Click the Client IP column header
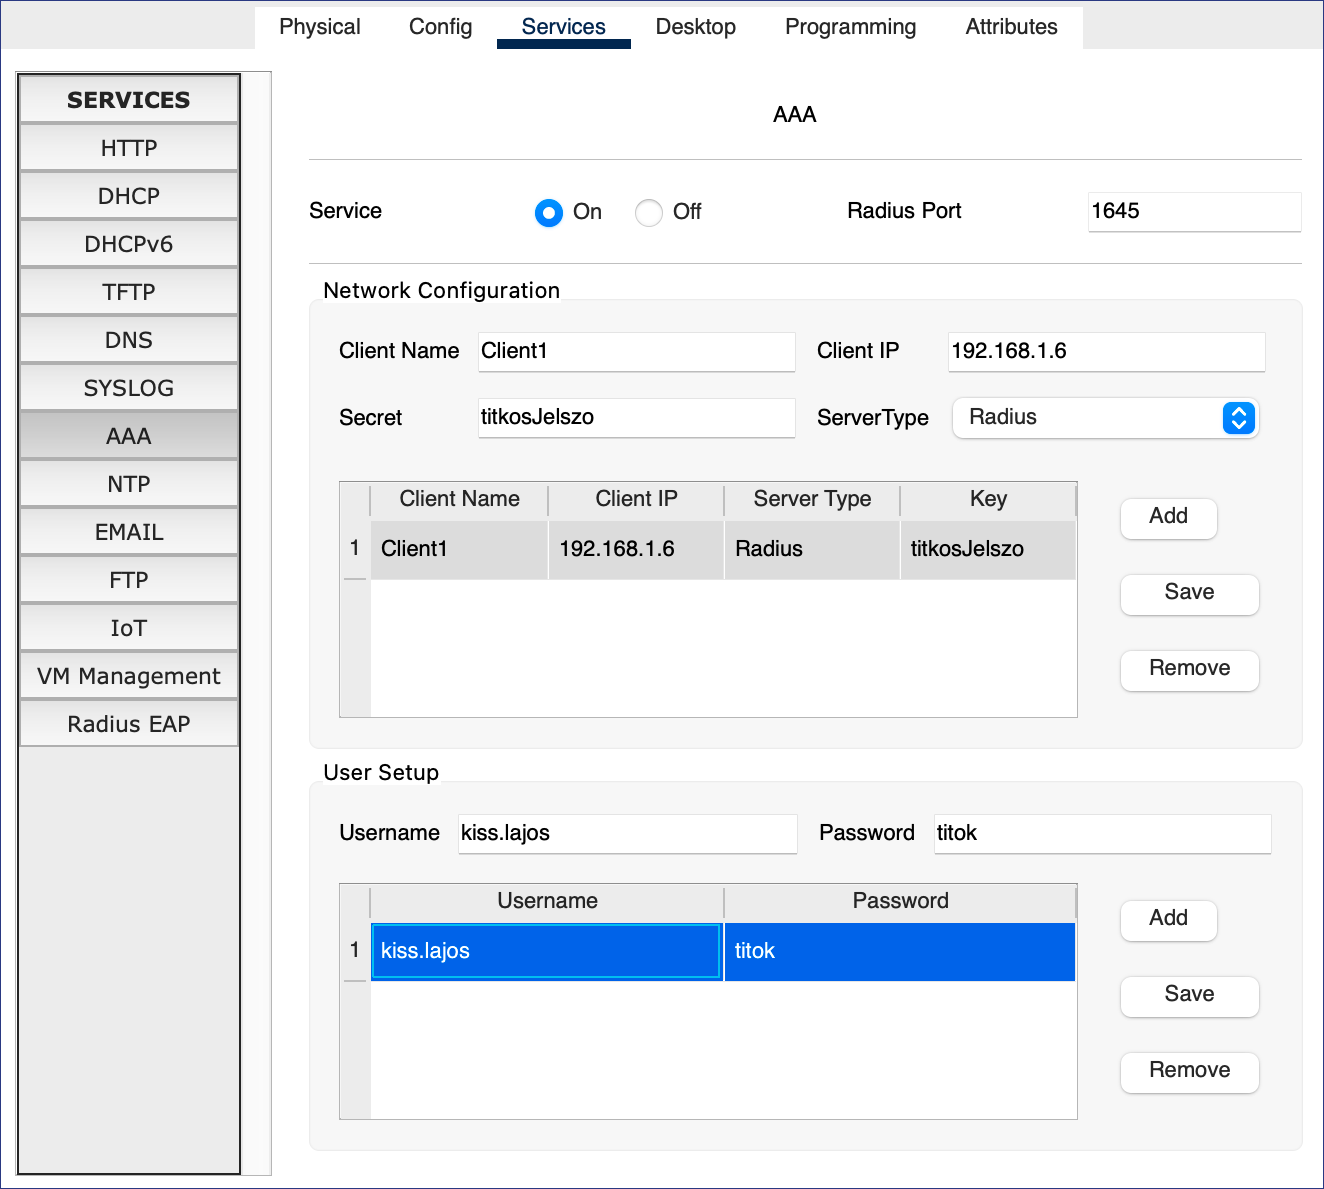The image size is (1324, 1189). (x=636, y=499)
